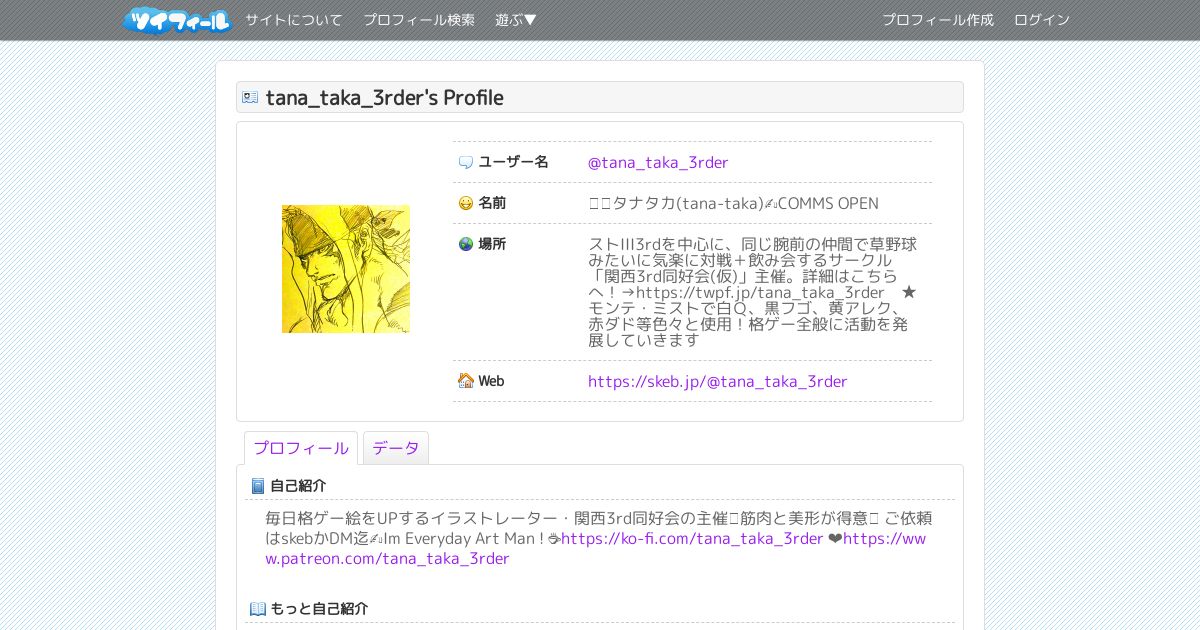Click the globe icon beside 場所
The image size is (1200, 630).
(466, 244)
